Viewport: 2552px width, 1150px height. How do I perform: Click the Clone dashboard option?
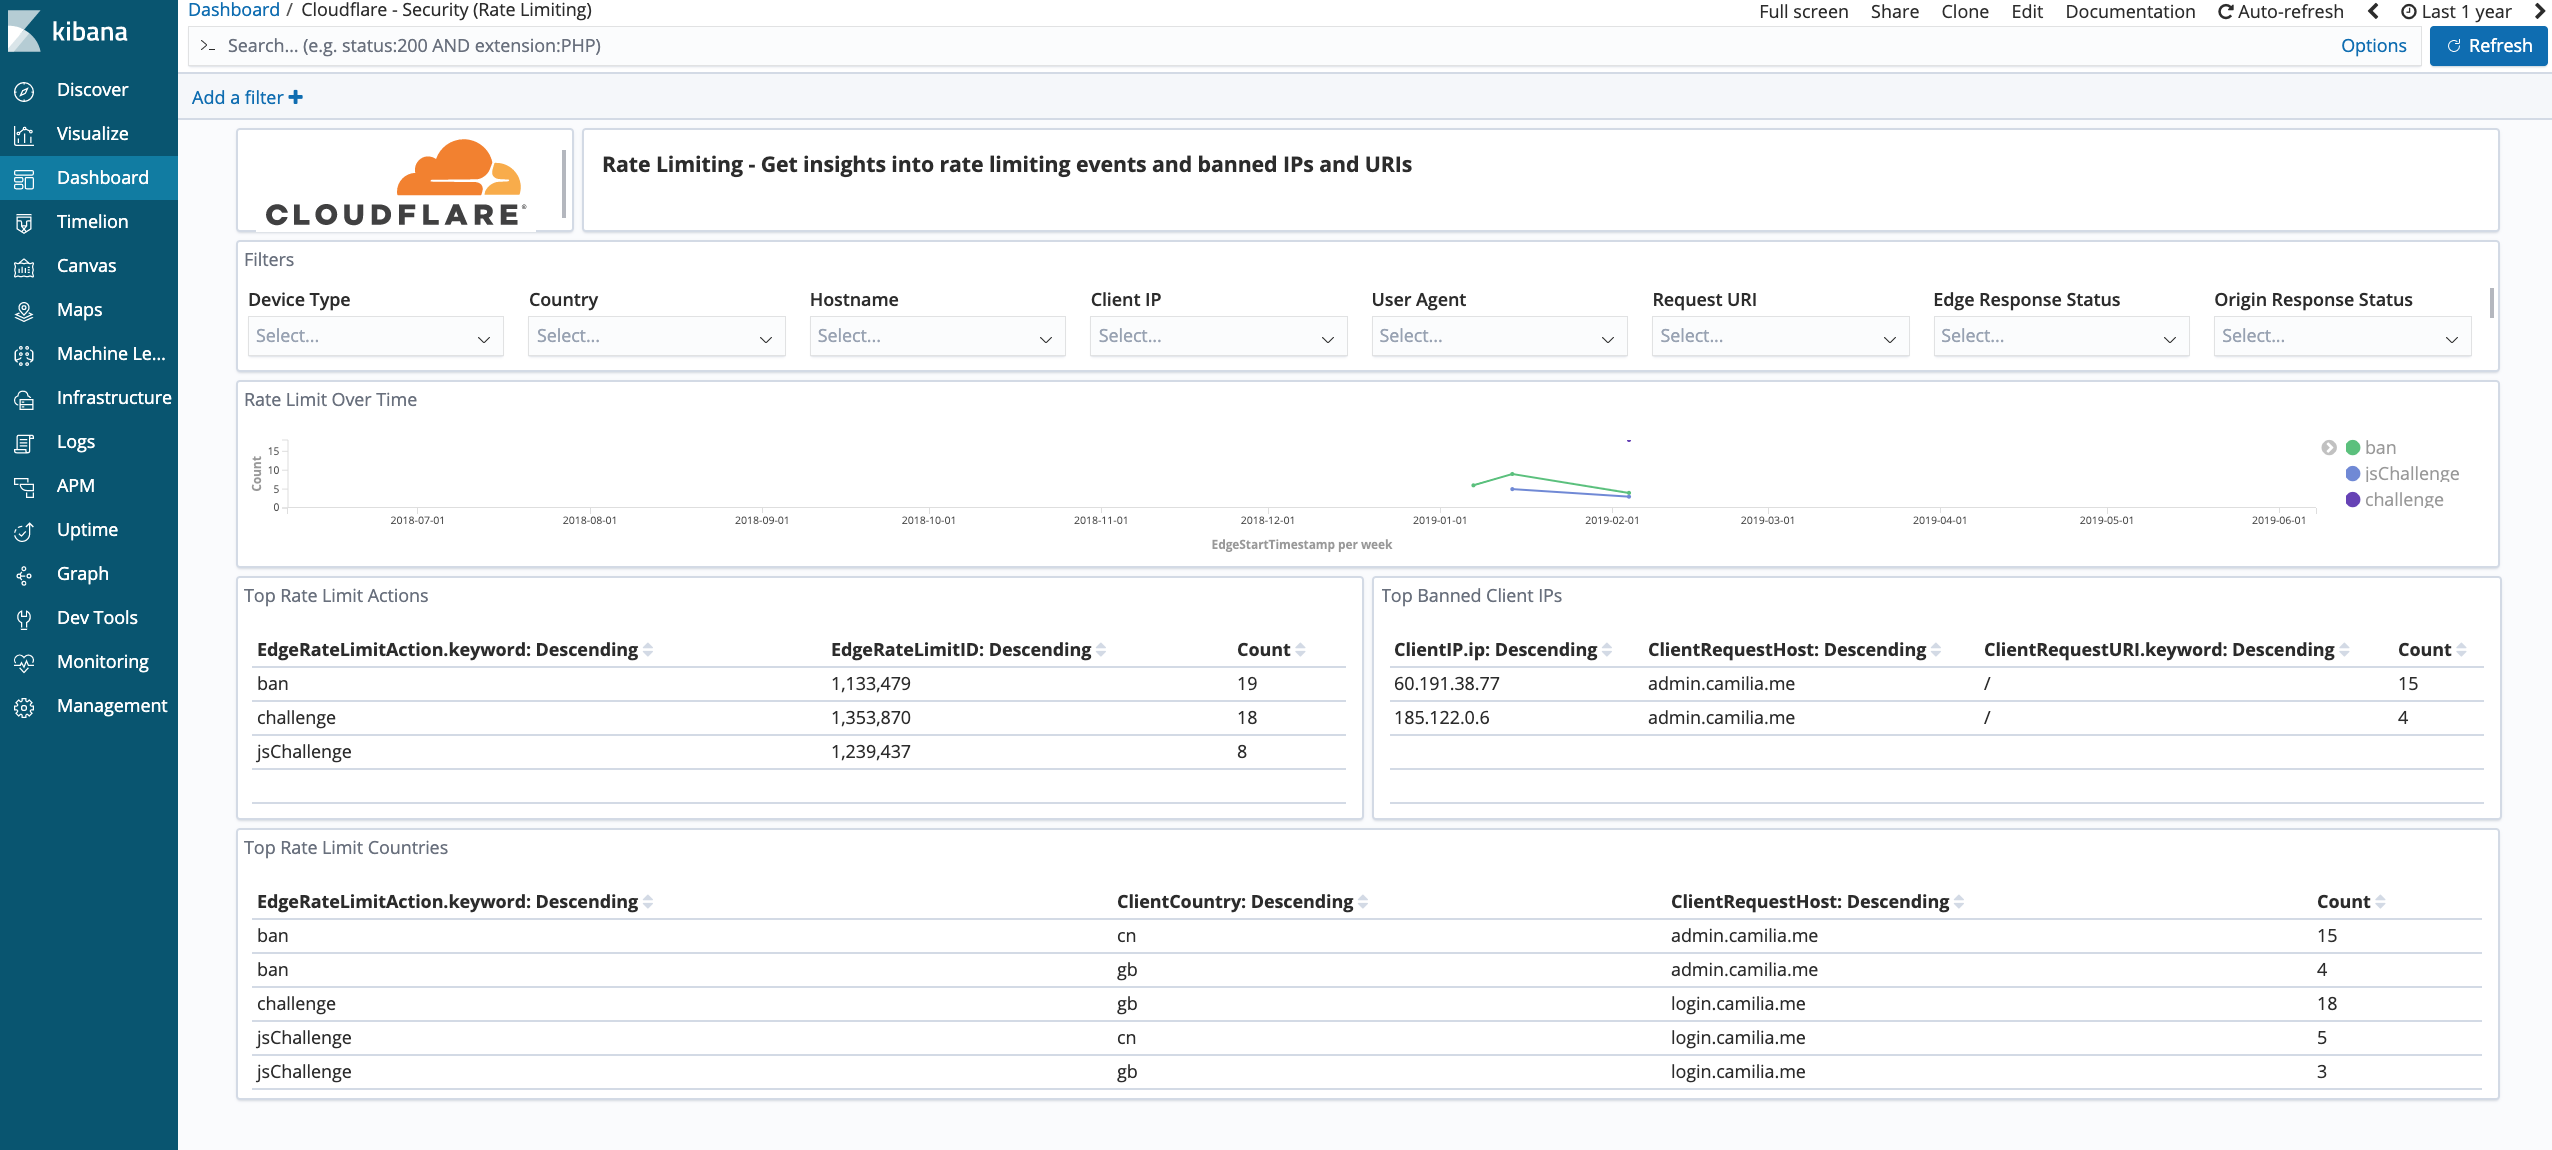pyautogui.click(x=1961, y=11)
